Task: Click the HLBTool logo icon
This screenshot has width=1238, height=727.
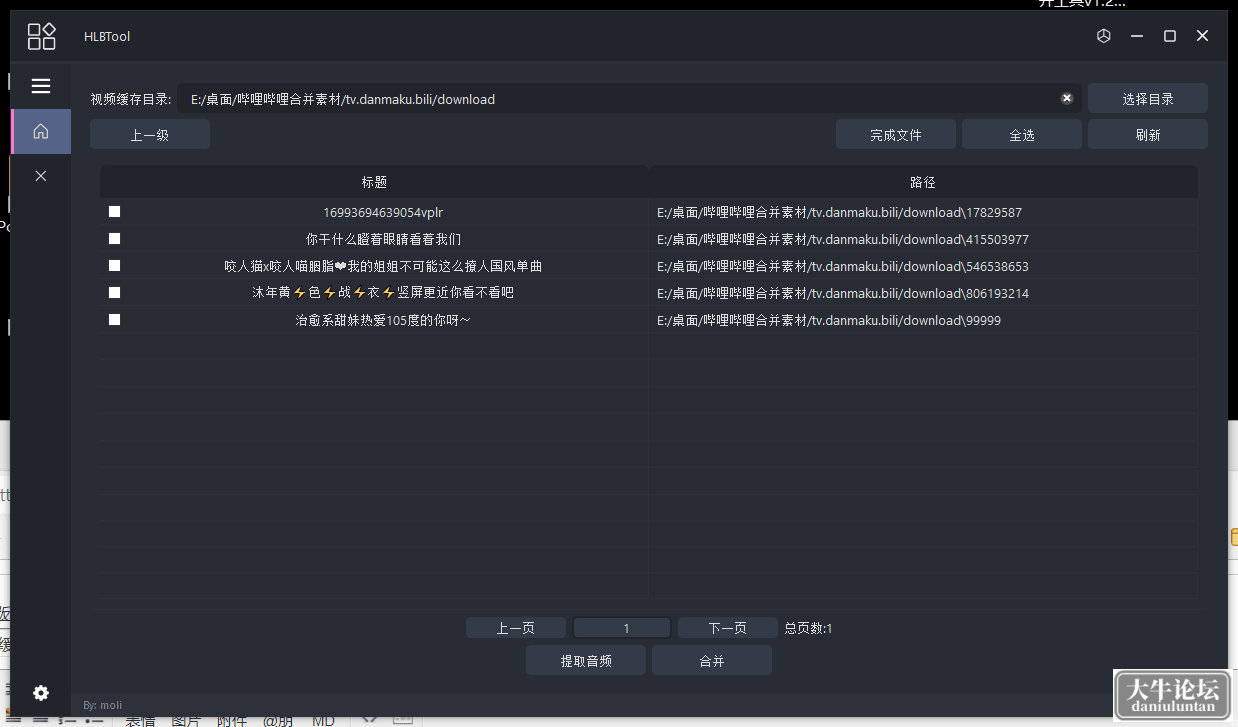Action: point(41,36)
